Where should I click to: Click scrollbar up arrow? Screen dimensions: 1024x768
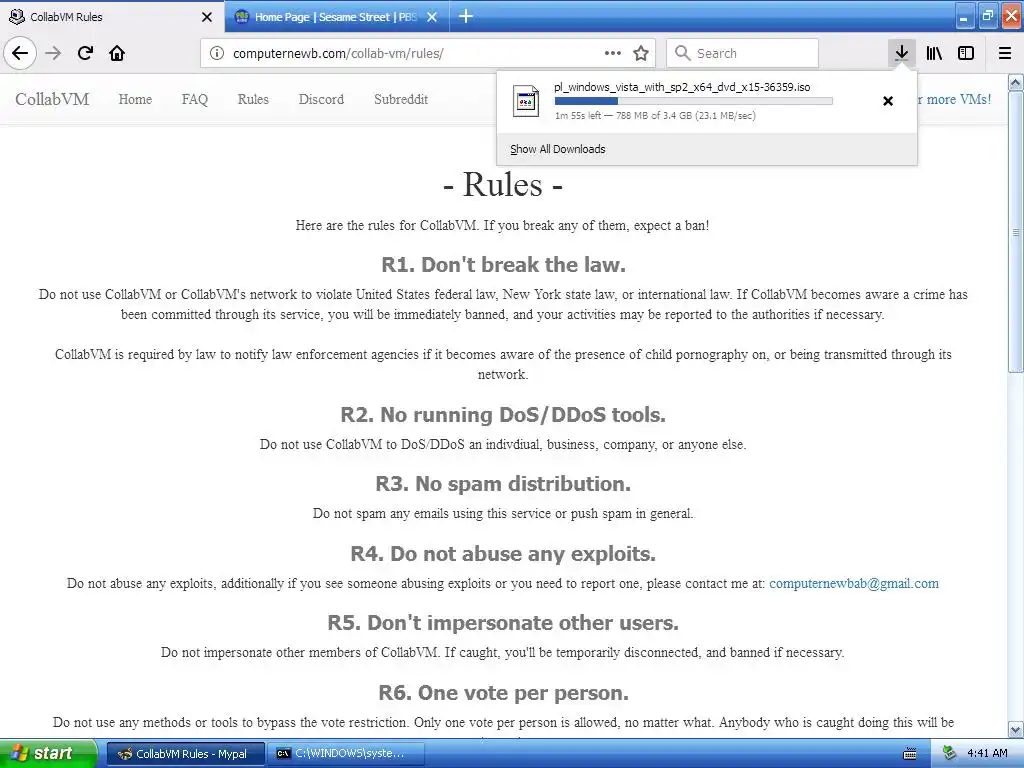[x=1016, y=82]
